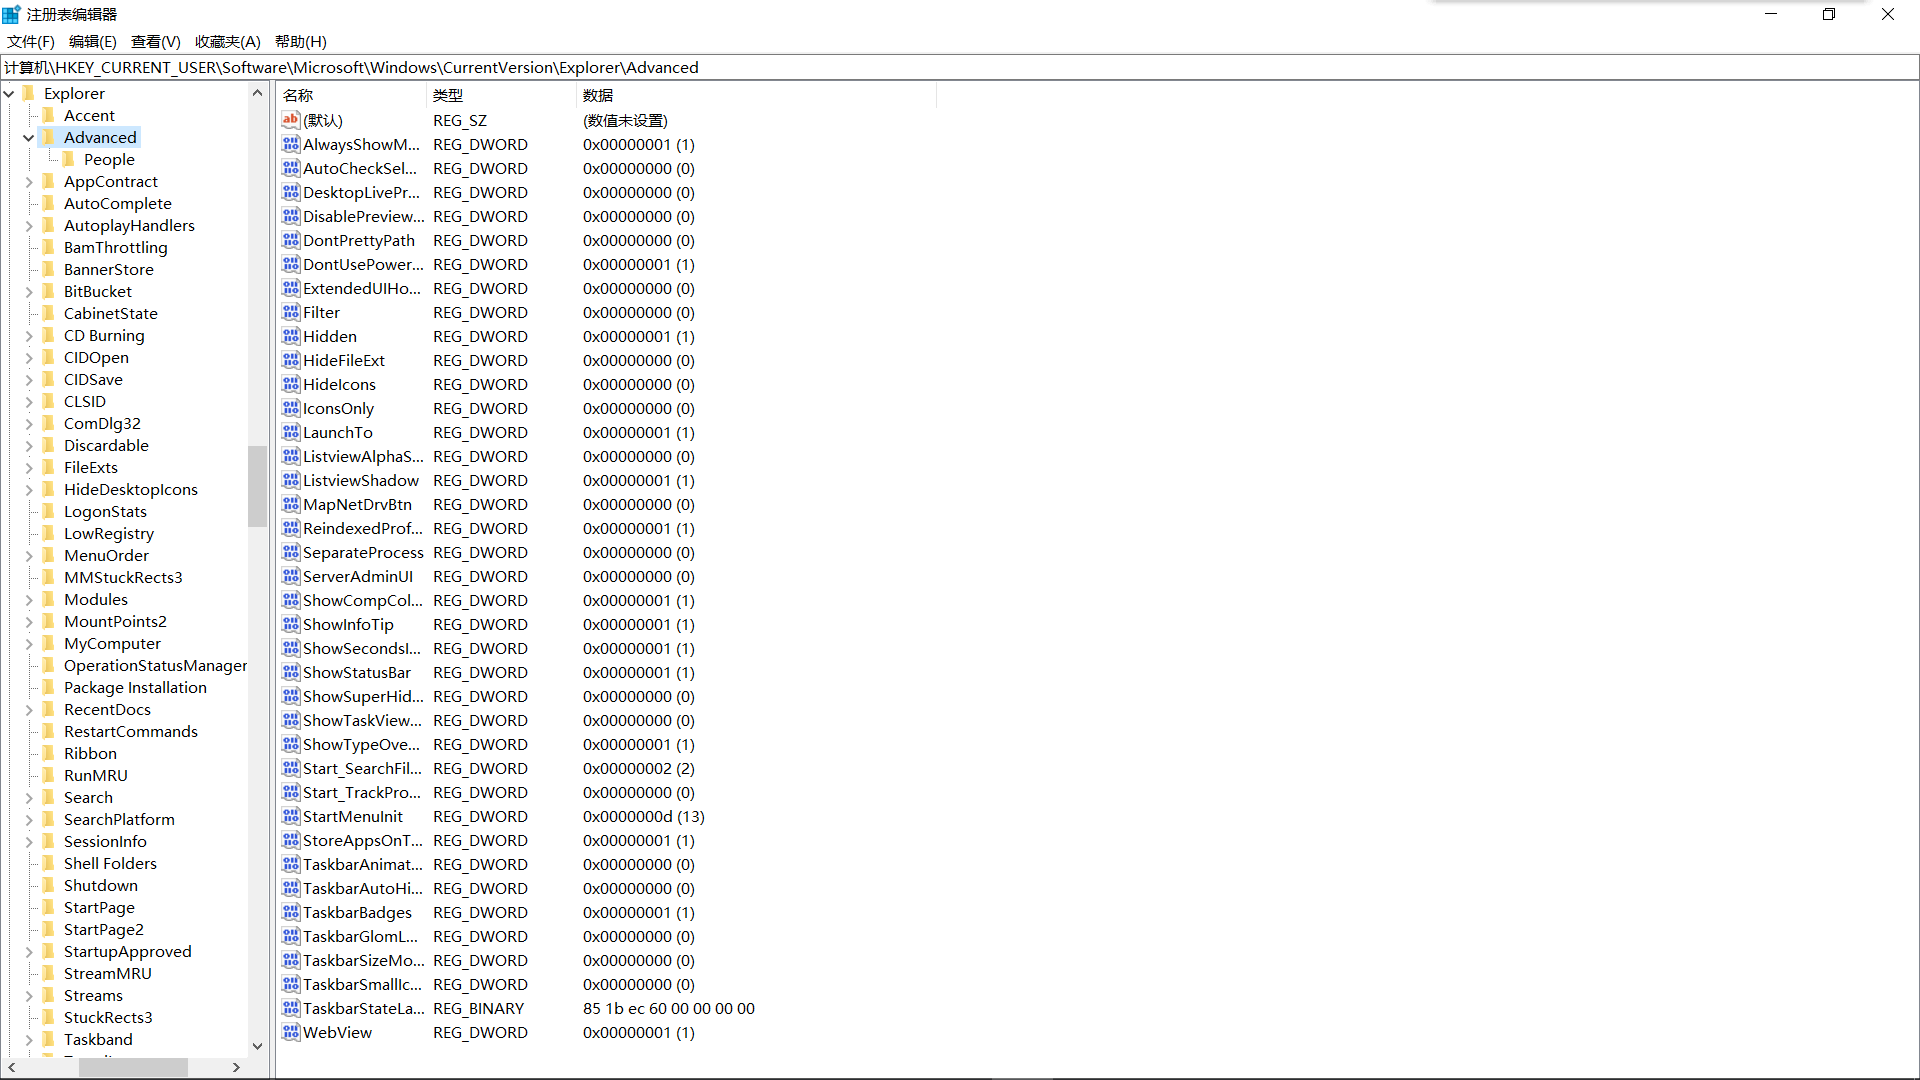The height and width of the screenshot is (1080, 1920).
Task: Click the folder icon of the Accent key
Action: [x=48, y=115]
